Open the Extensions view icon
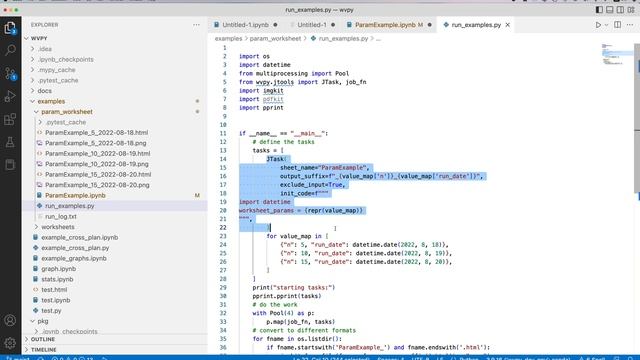 pyautogui.click(x=10, y=119)
